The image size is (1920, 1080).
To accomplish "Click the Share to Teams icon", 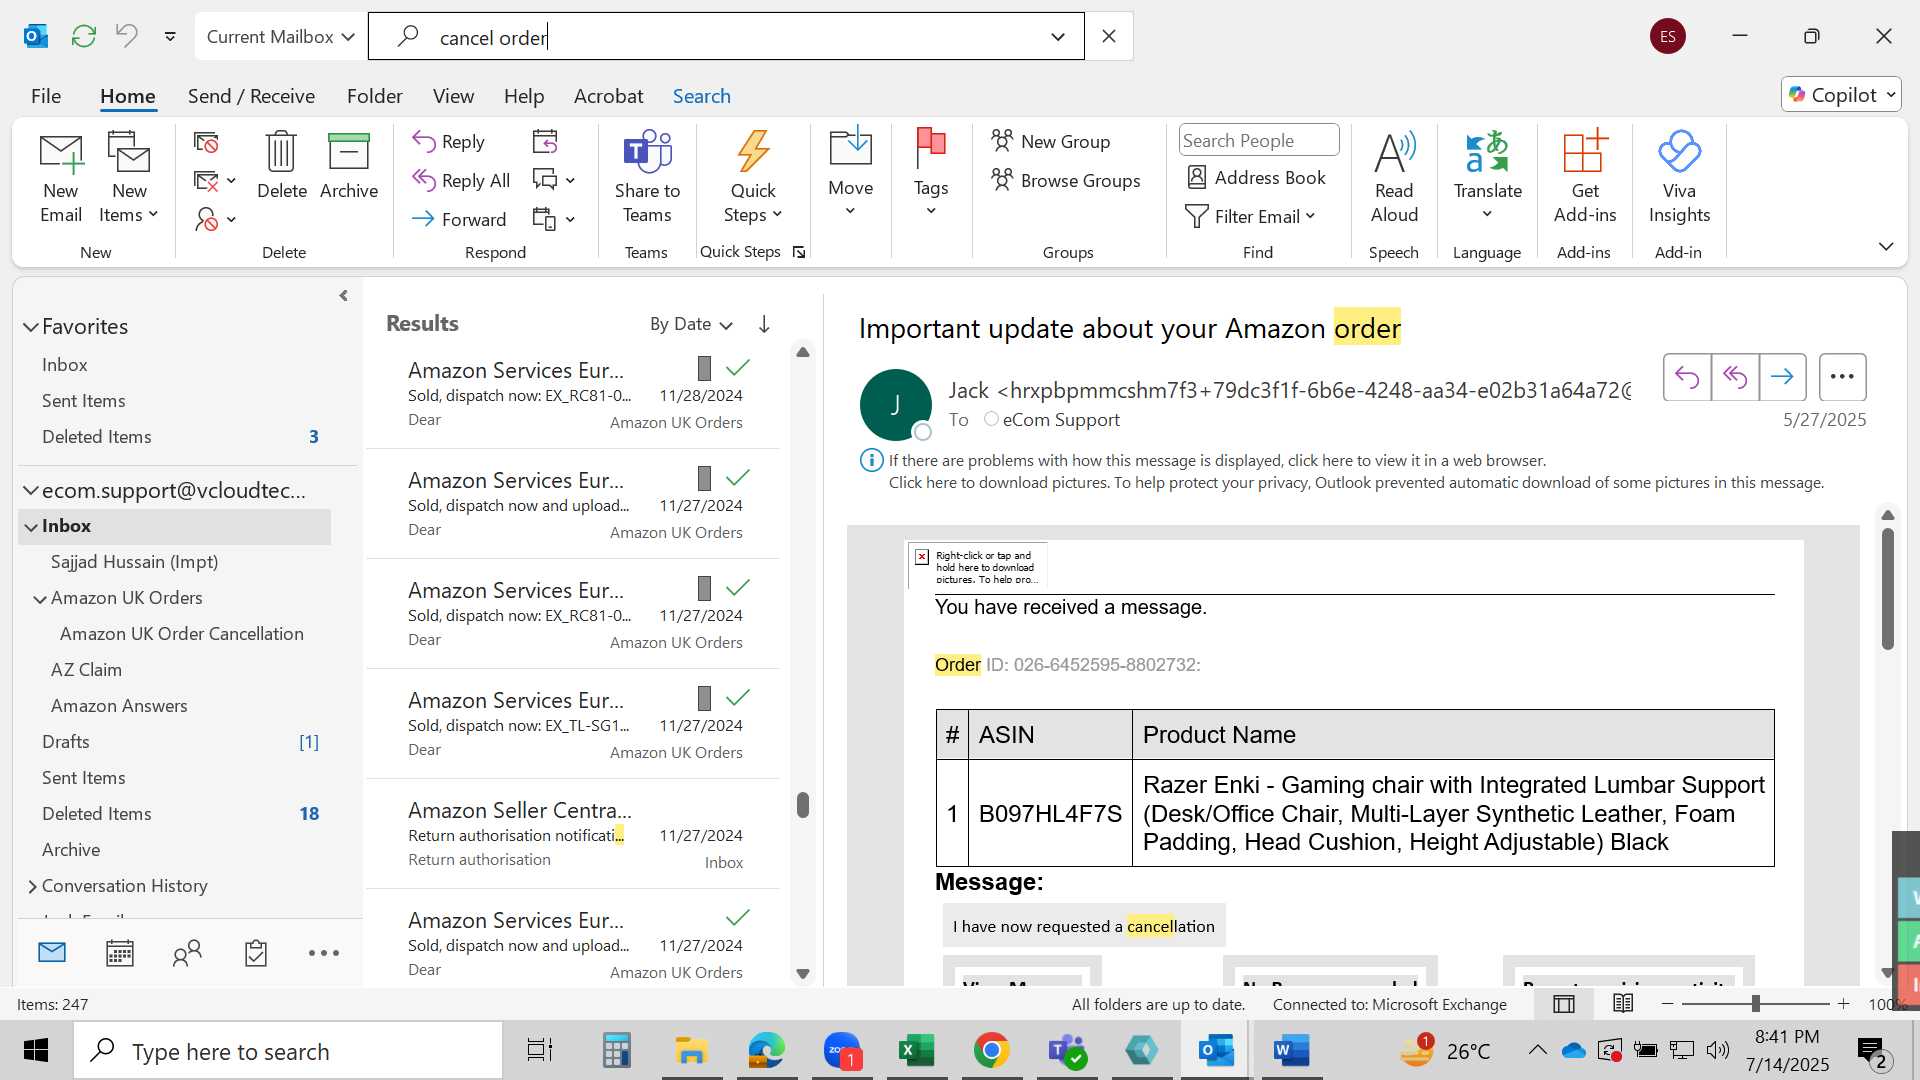I will 647,178.
